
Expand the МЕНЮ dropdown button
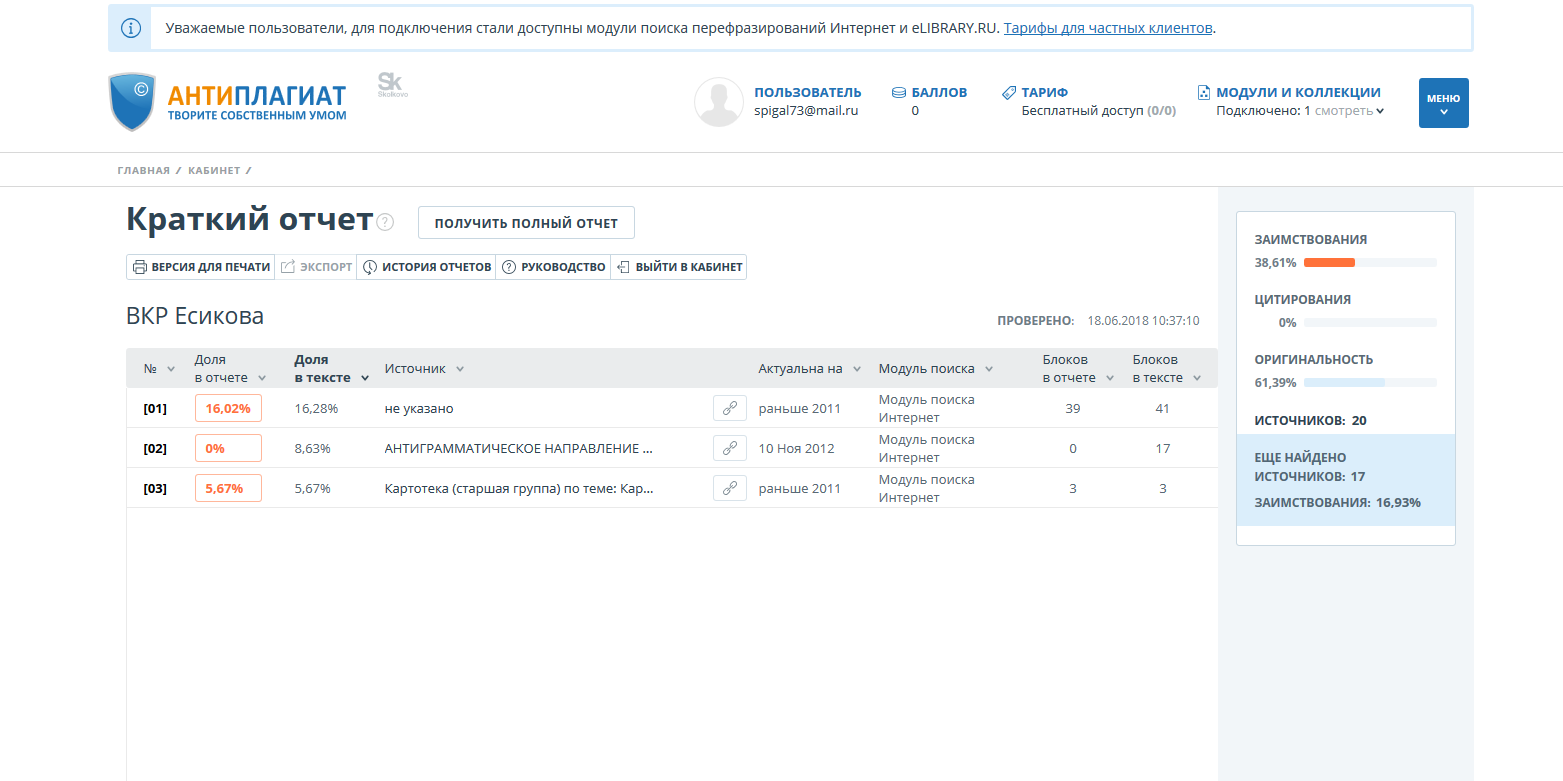(1443, 103)
